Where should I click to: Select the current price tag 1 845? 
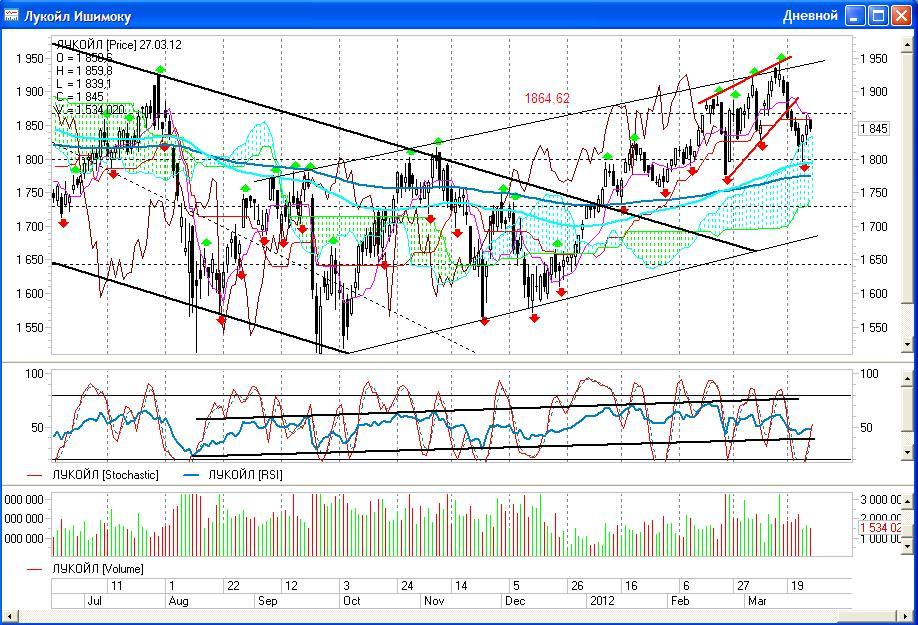click(x=874, y=129)
